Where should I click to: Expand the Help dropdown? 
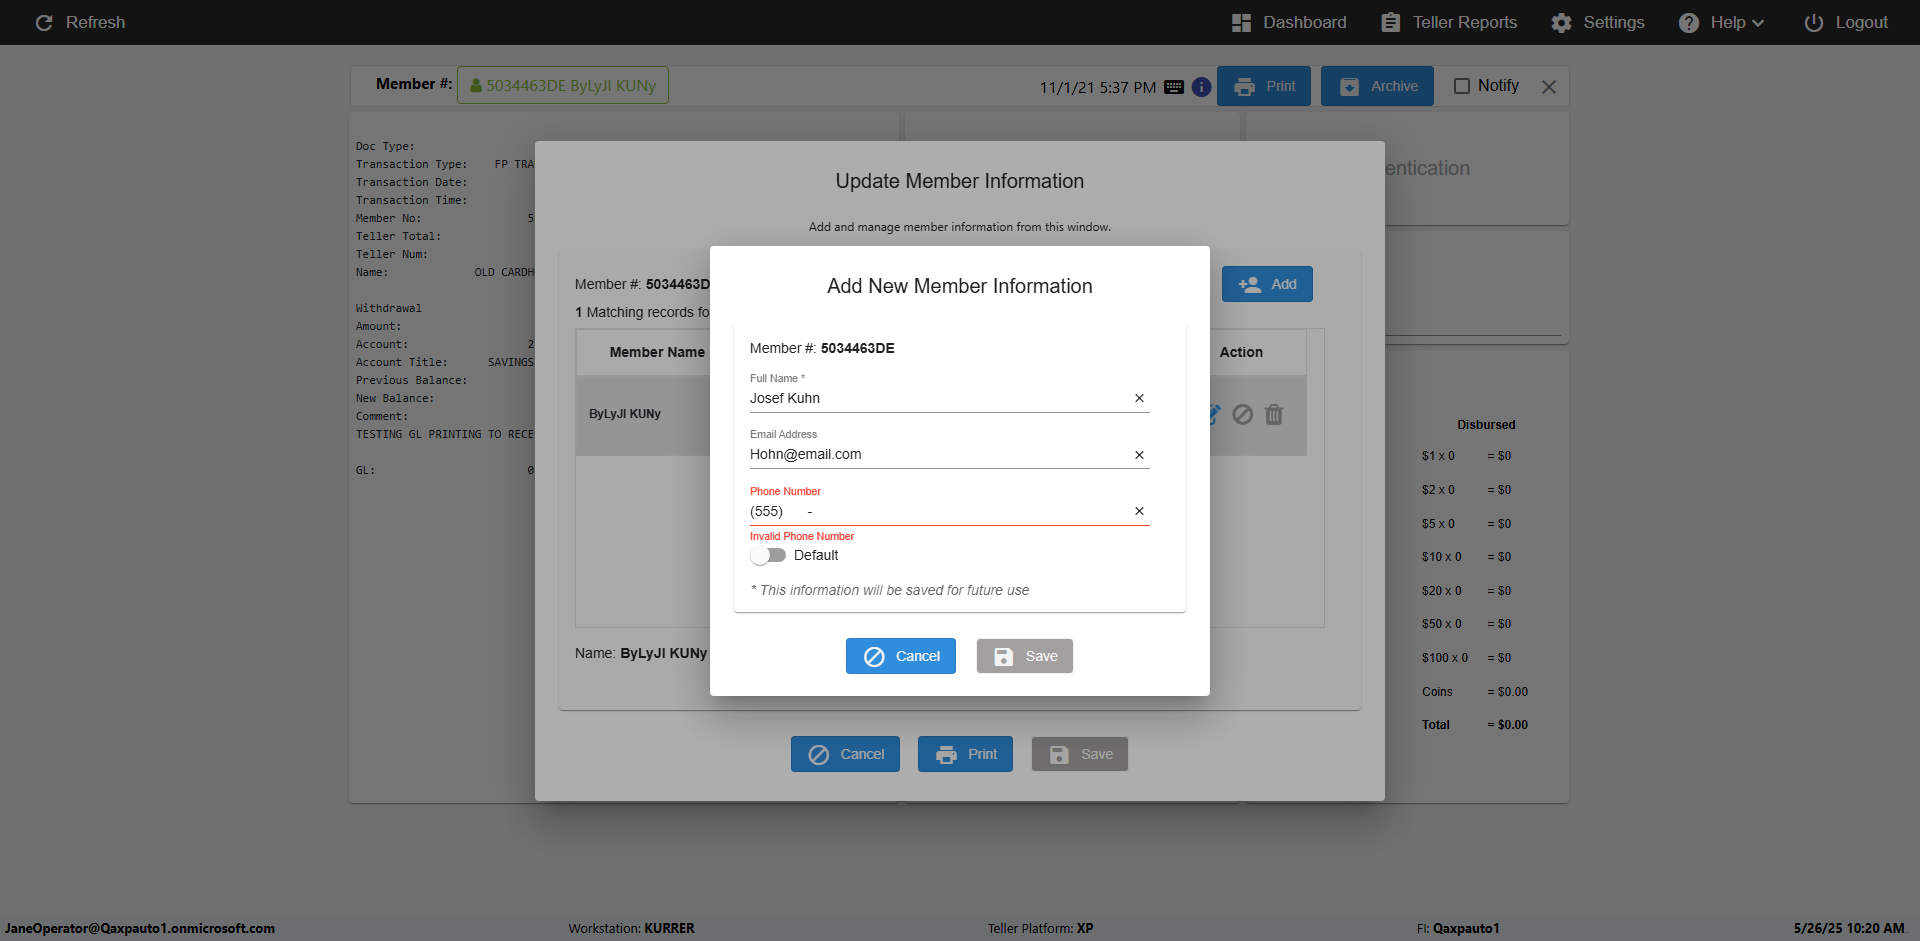pyautogui.click(x=1721, y=22)
